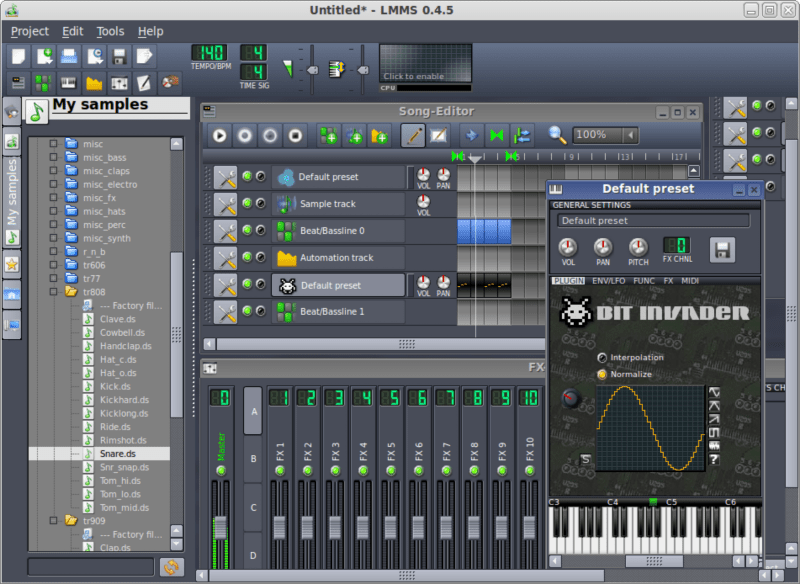The width and height of the screenshot is (800, 584).
Task: Open the Song-Editor zoom magnifier
Action: 557,135
